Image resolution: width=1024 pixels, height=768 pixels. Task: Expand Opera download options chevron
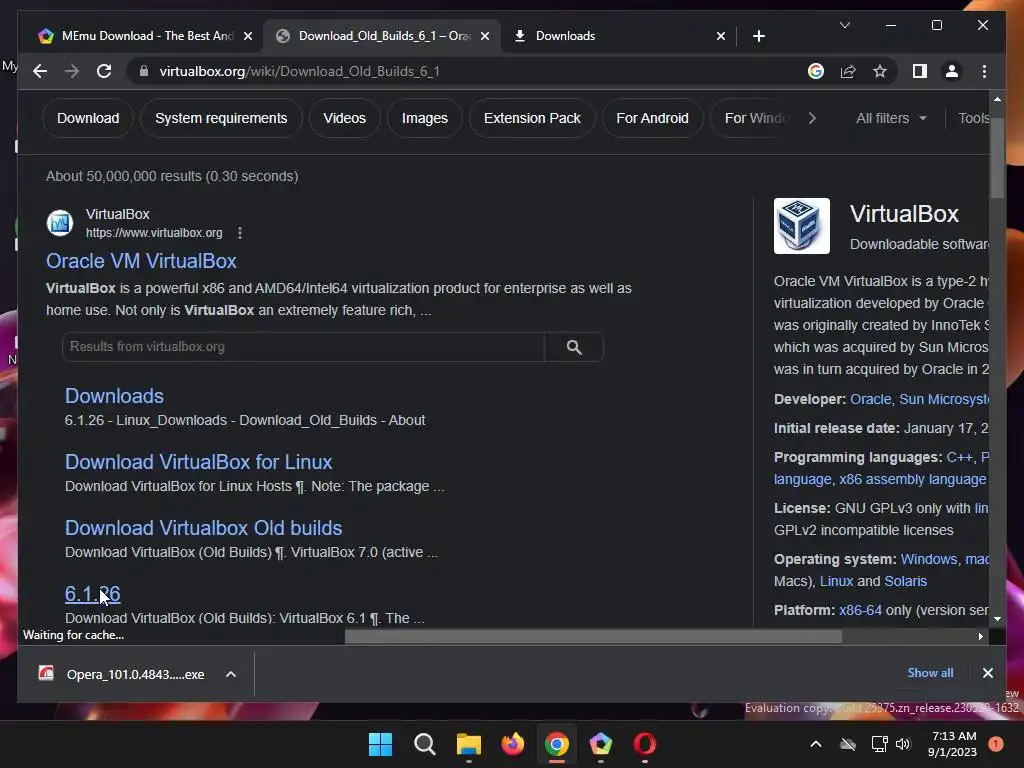pyautogui.click(x=231, y=674)
